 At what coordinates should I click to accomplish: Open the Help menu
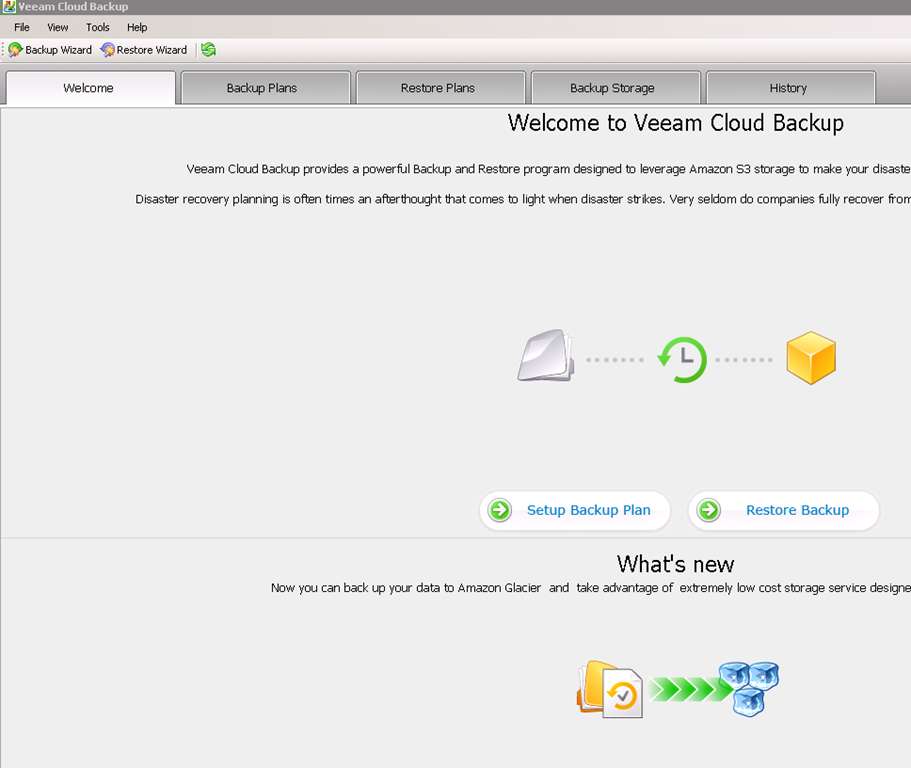pyautogui.click(x=137, y=28)
